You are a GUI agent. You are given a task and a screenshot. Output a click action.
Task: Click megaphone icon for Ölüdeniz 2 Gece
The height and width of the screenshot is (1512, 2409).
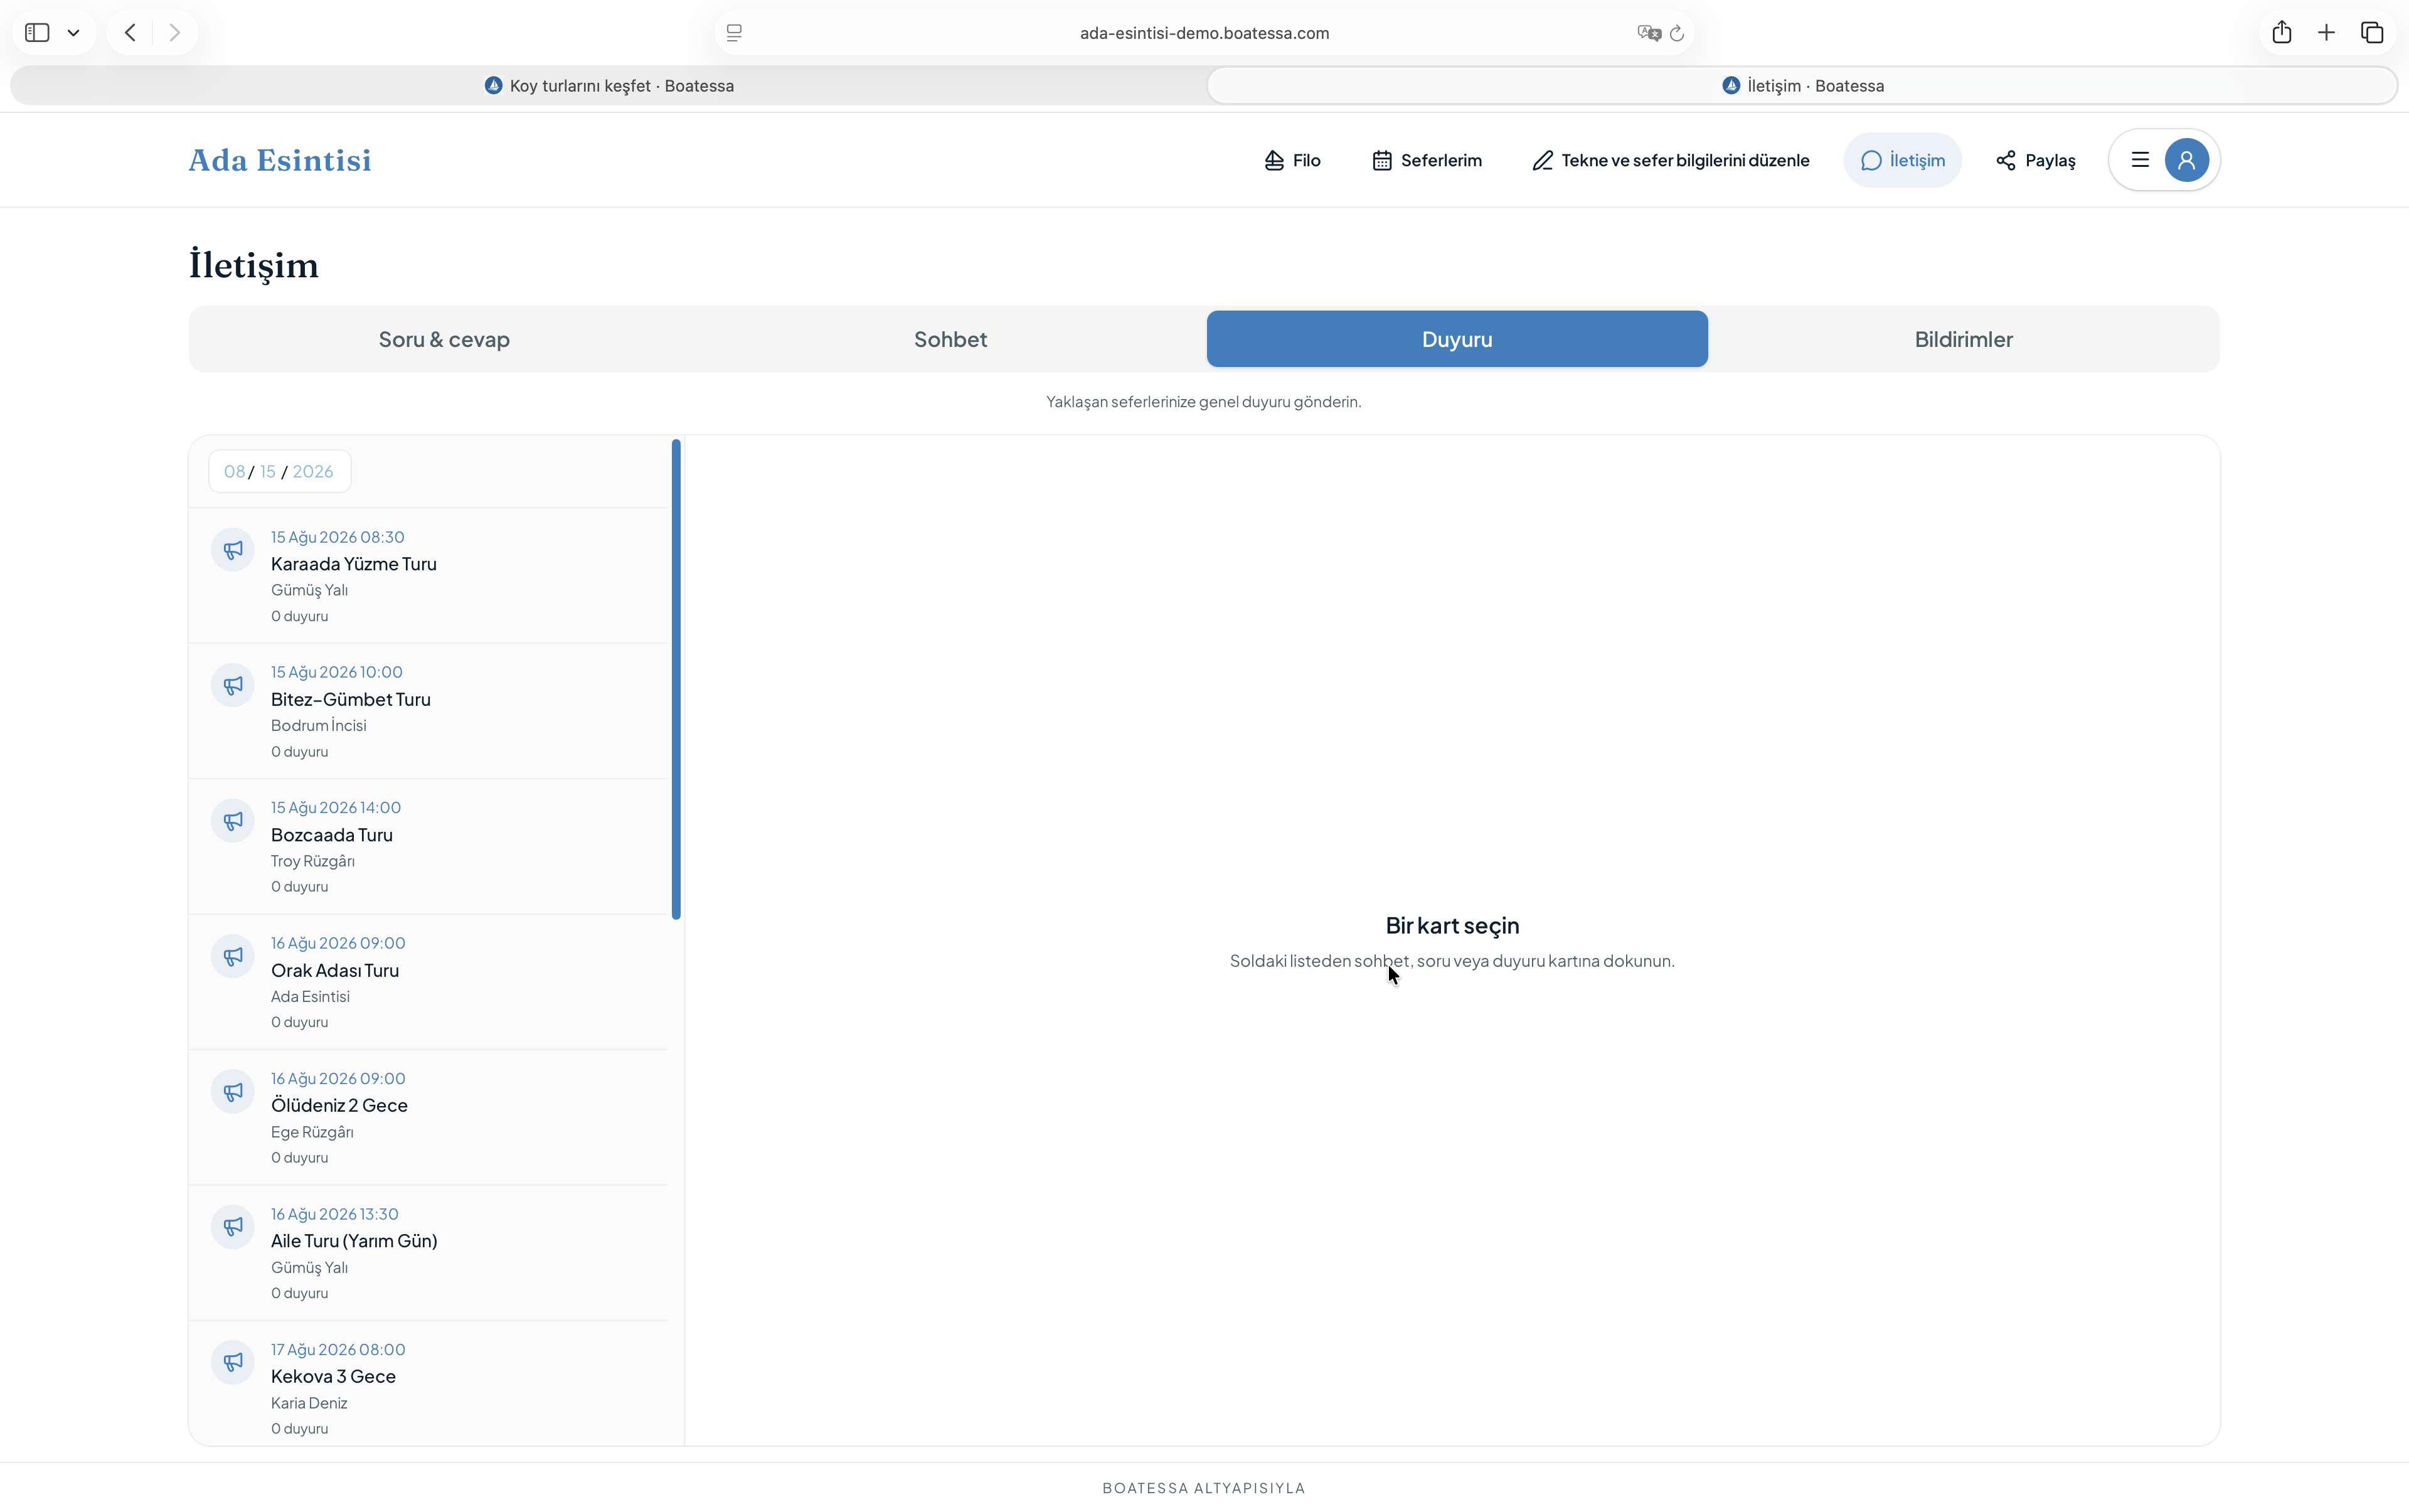click(233, 1092)
